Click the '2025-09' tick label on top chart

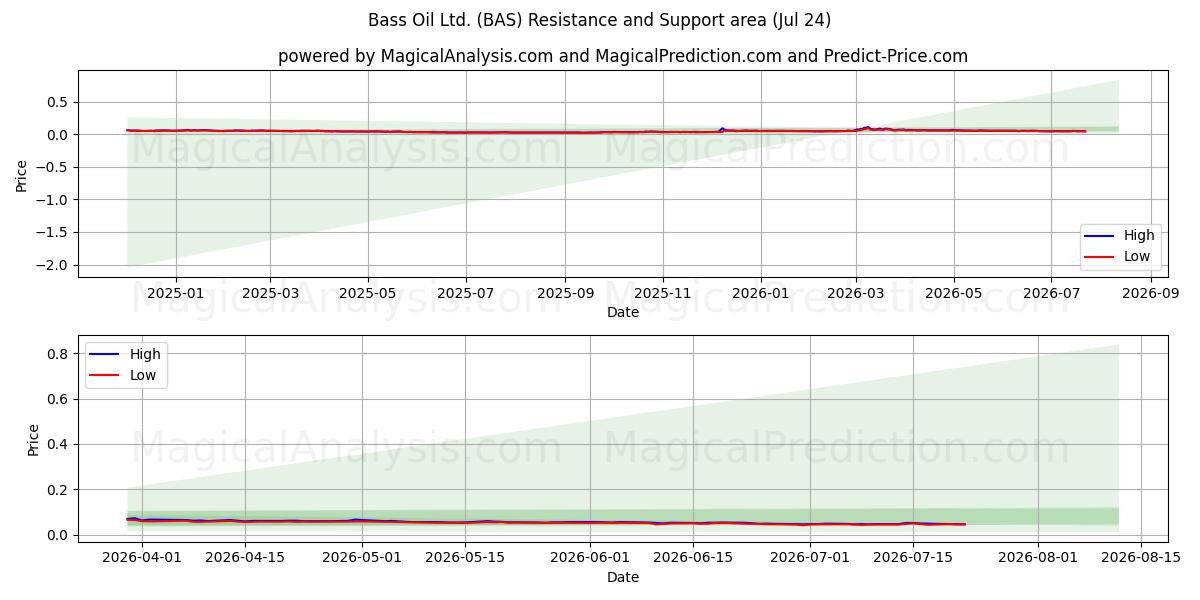coord(565,294)
